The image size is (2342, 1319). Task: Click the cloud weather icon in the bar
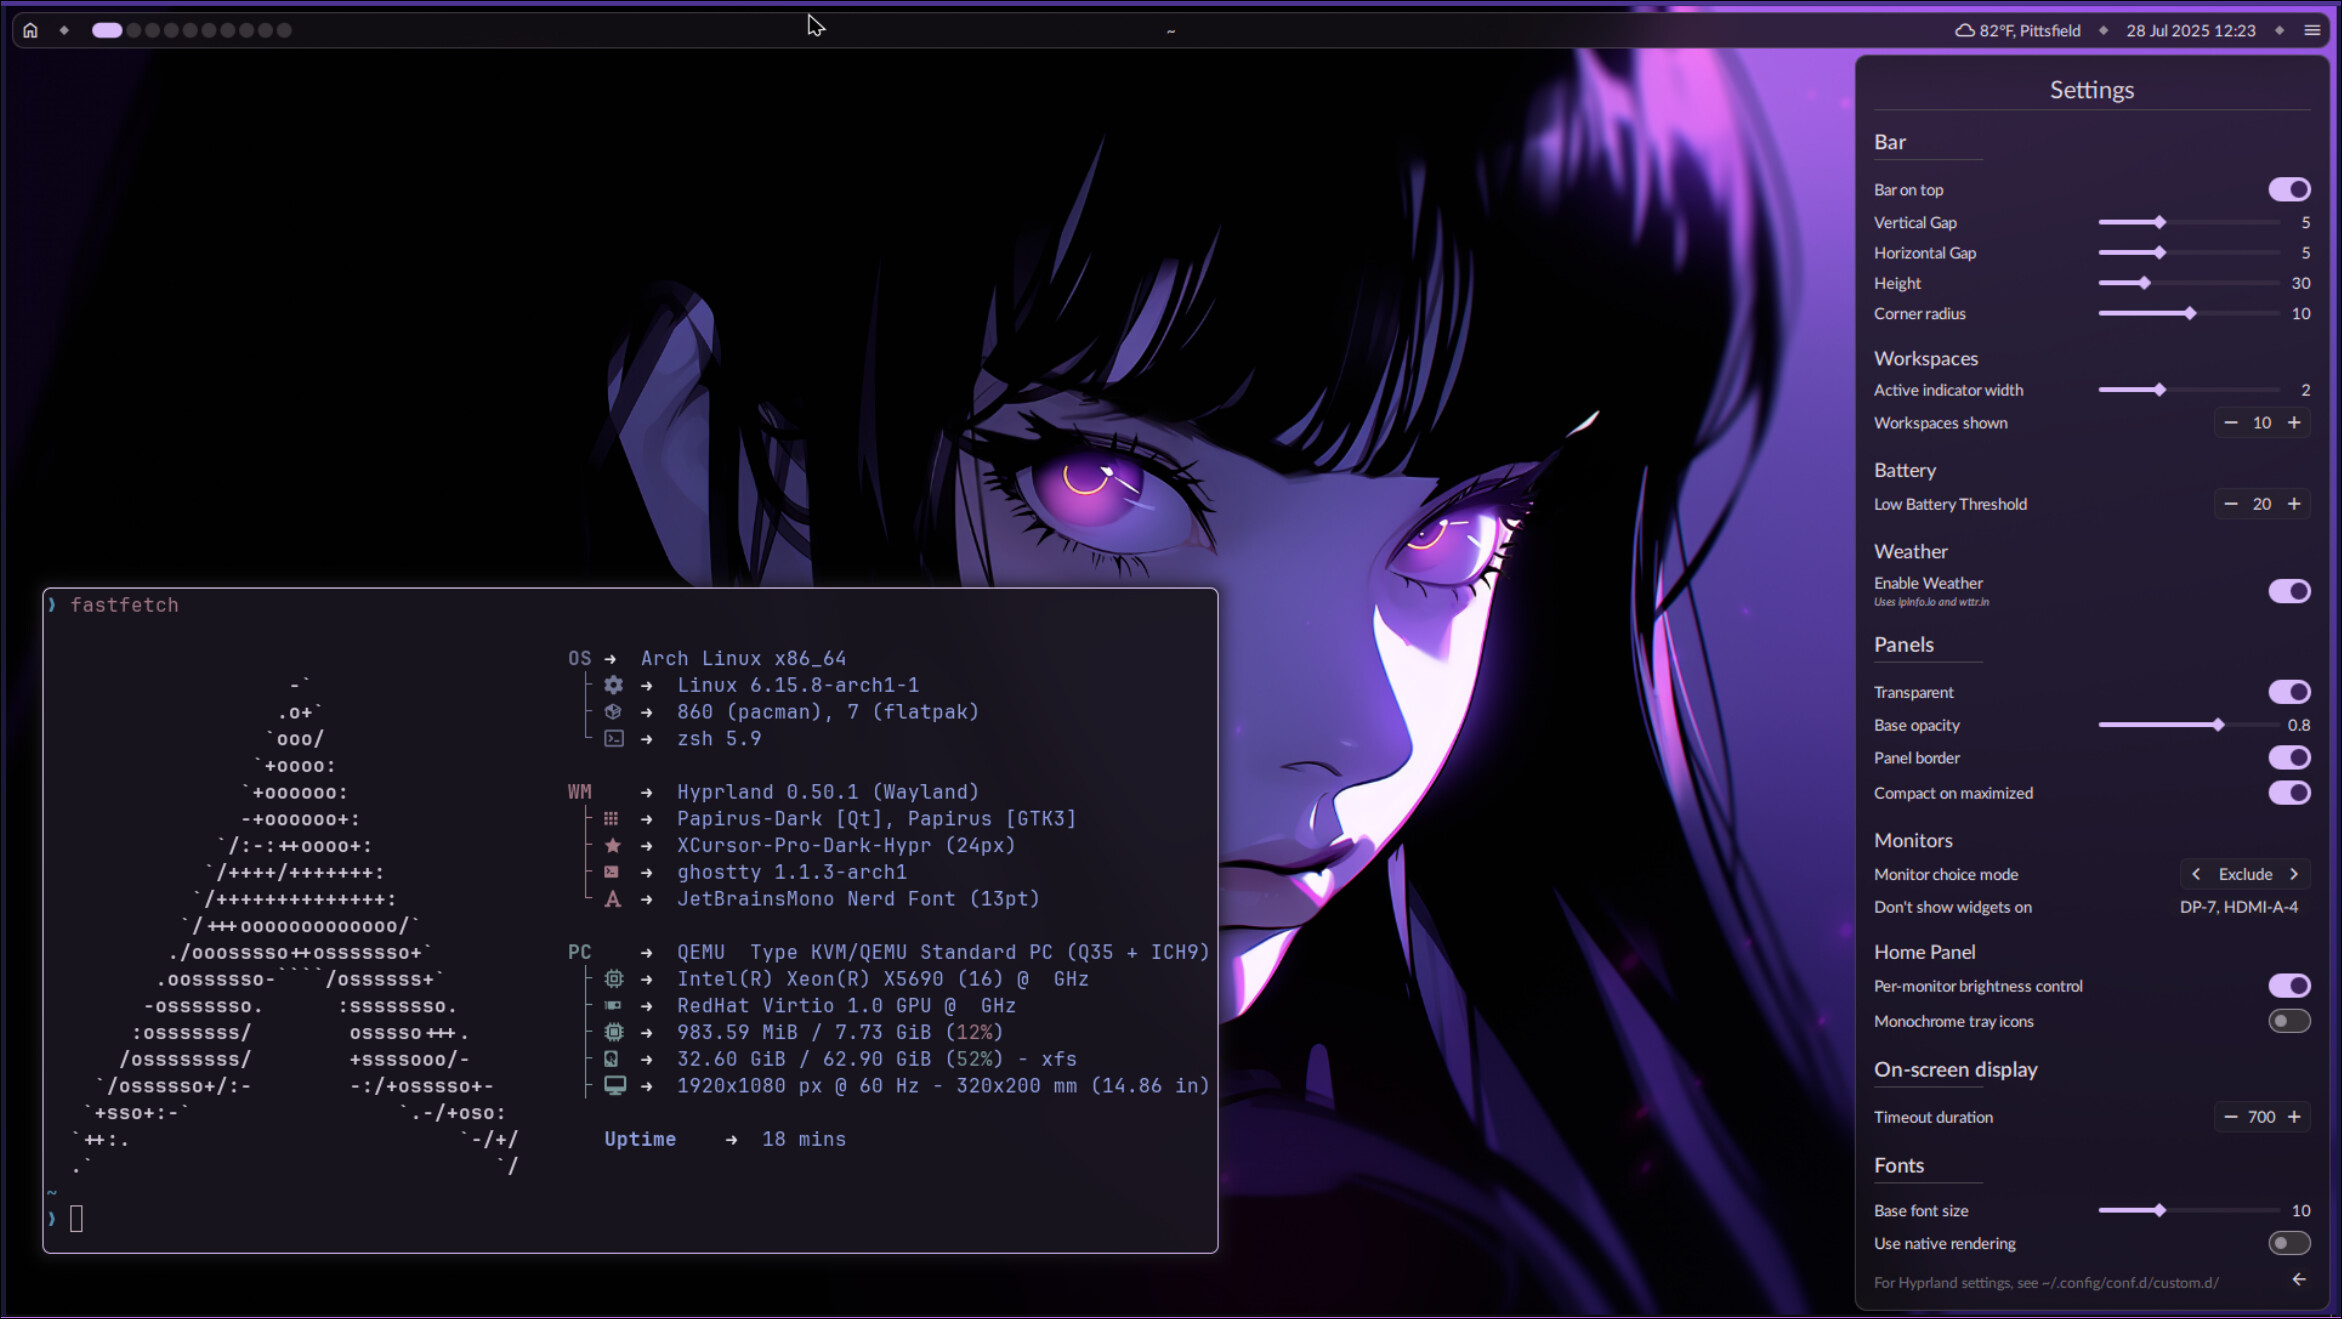tap(1964, 30)
